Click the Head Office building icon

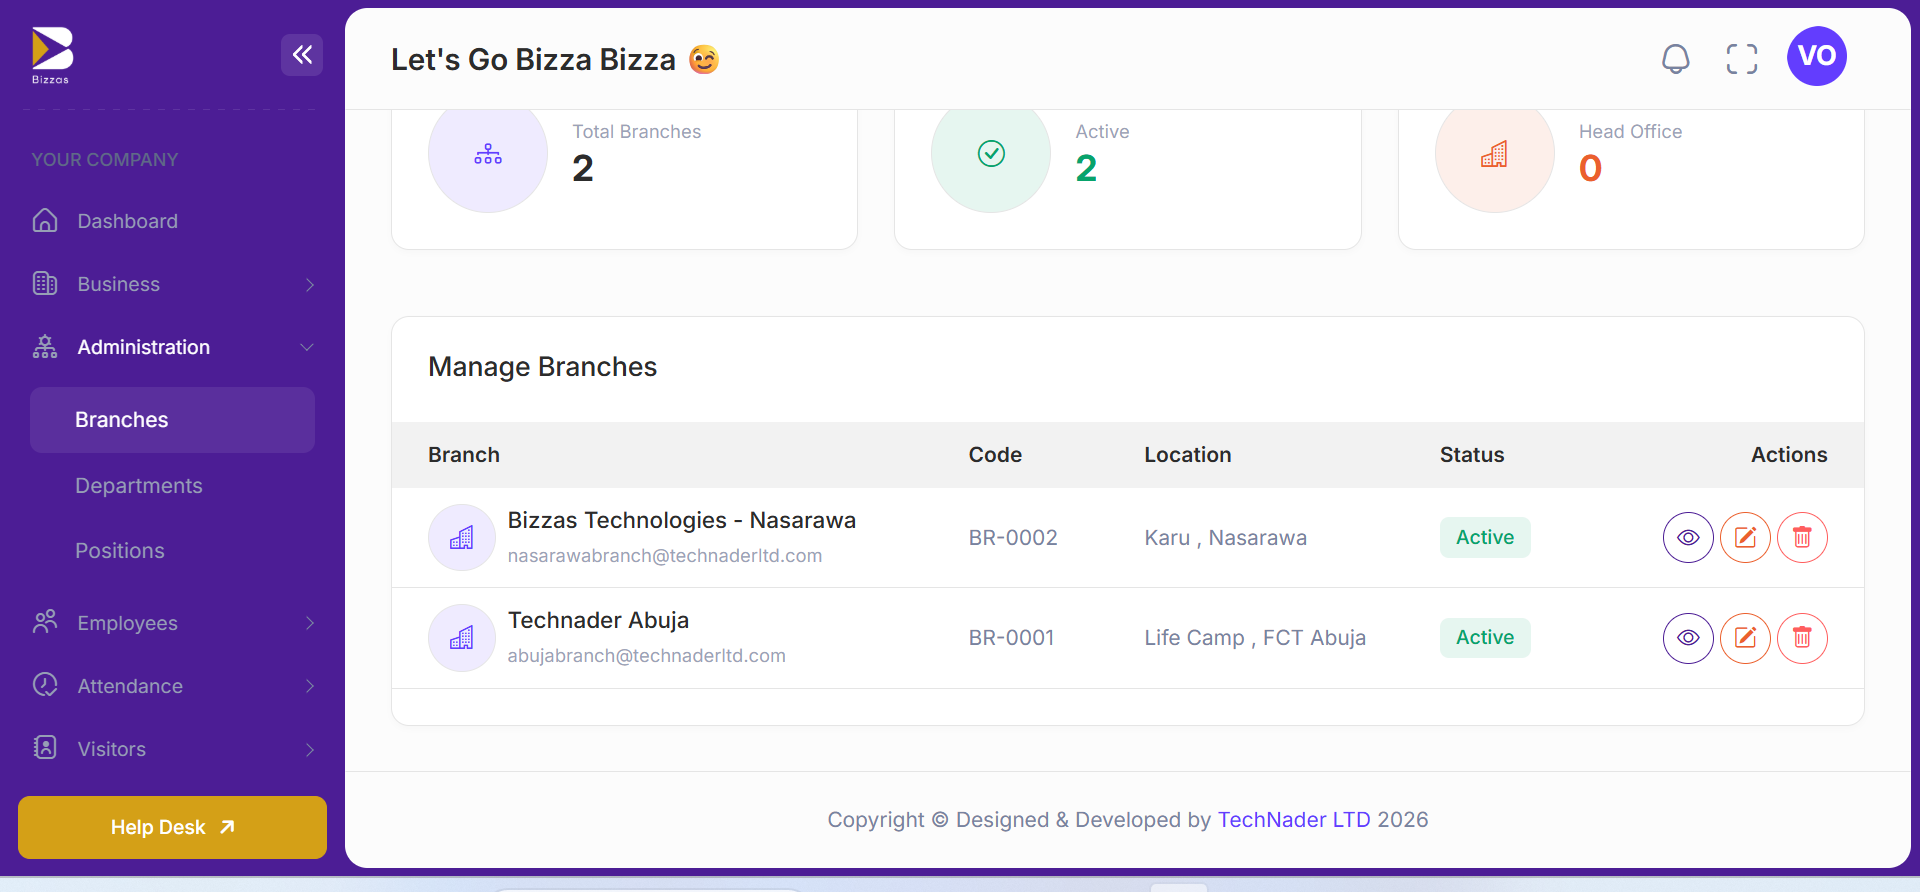(x=1495, y=154)
